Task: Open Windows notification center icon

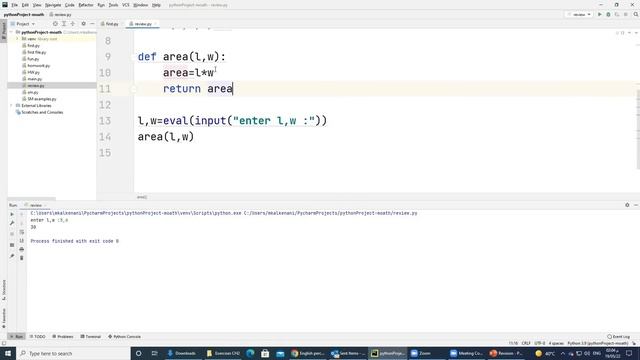Action: 629,353
